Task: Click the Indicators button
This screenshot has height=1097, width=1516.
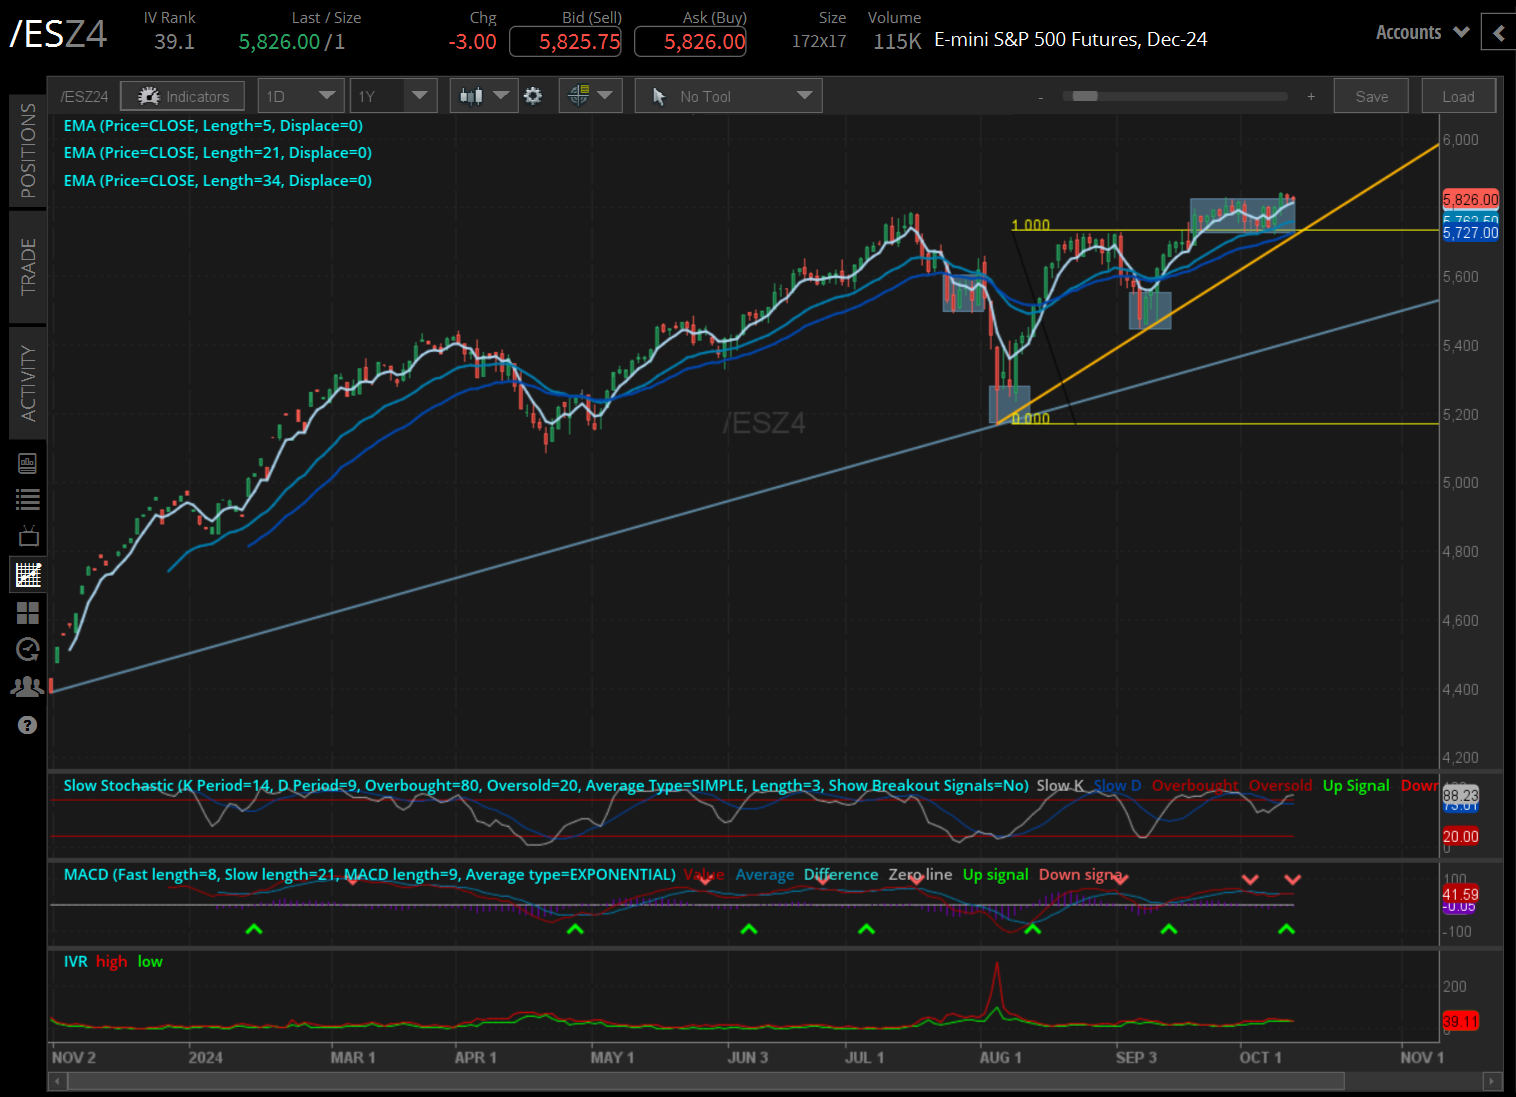Action: (182, 95)
